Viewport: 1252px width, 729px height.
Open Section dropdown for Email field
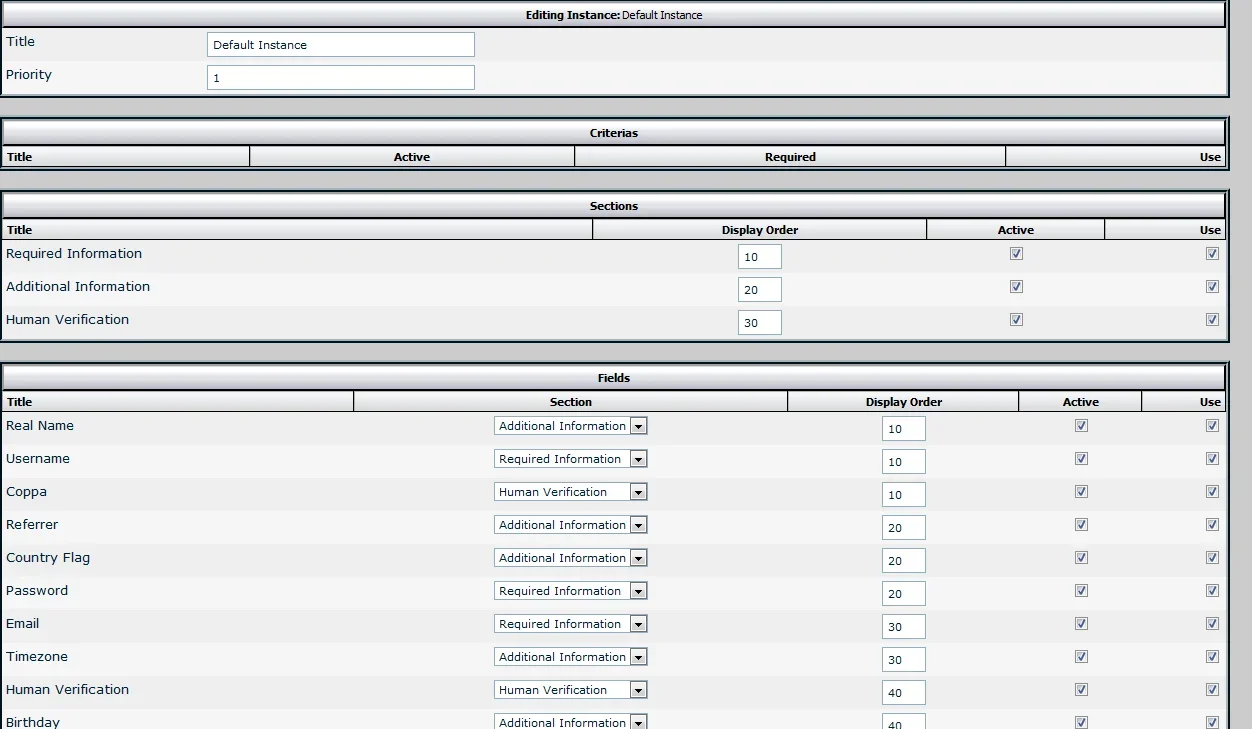[x=571, y=624]
